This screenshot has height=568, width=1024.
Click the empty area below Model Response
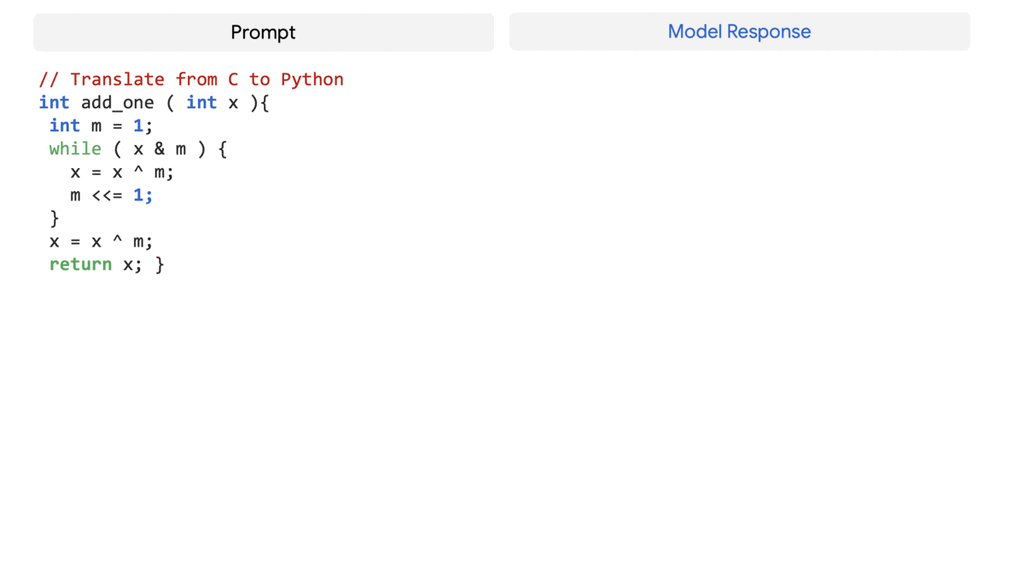tap(739, 300)
